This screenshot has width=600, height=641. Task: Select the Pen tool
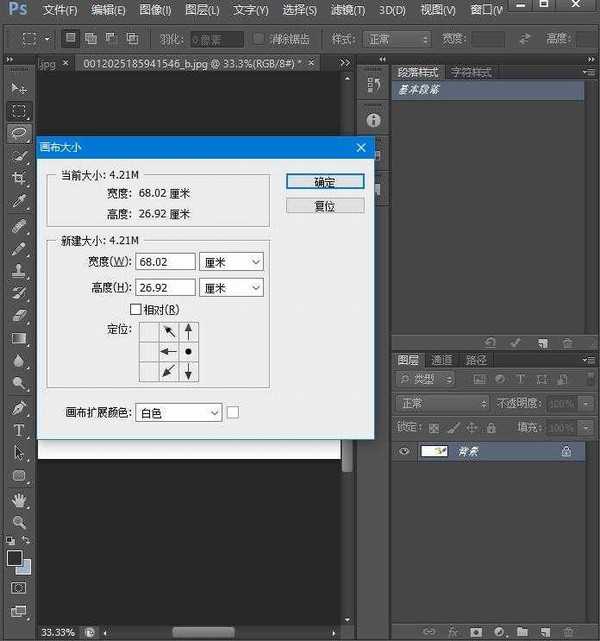click(18, 408)
